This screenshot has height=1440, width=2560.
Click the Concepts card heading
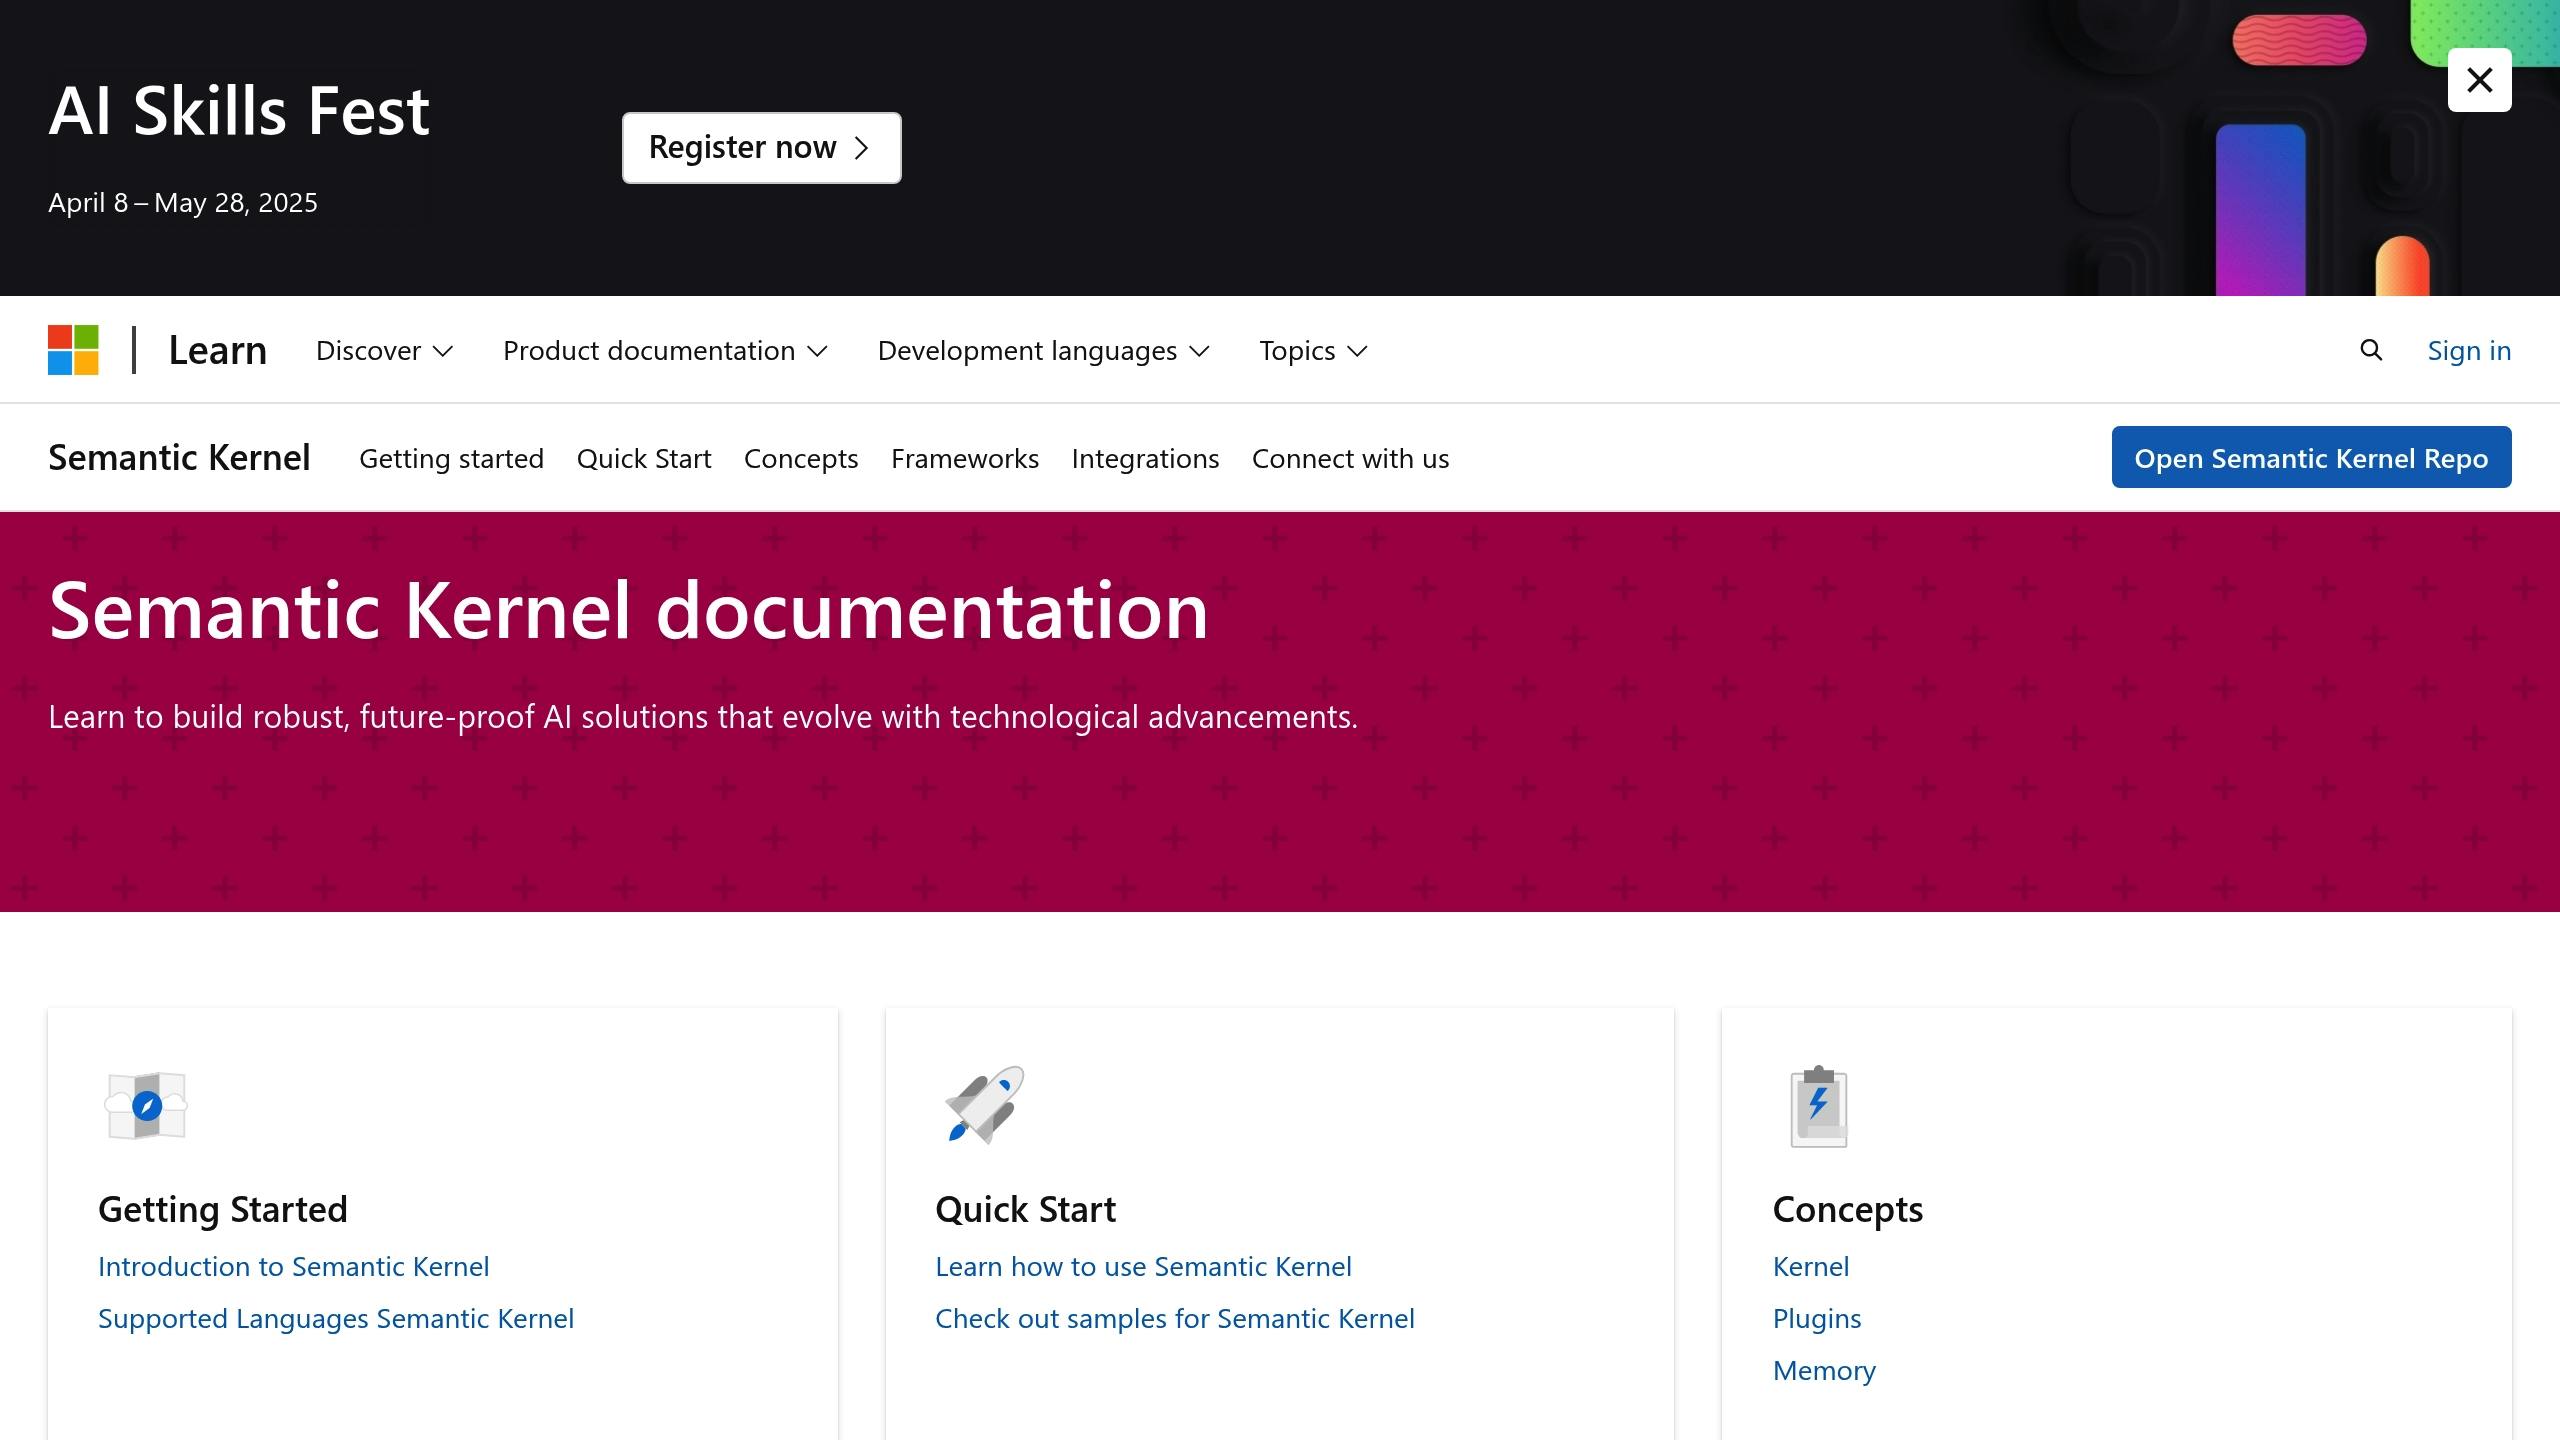[x=1847, y=1209]
